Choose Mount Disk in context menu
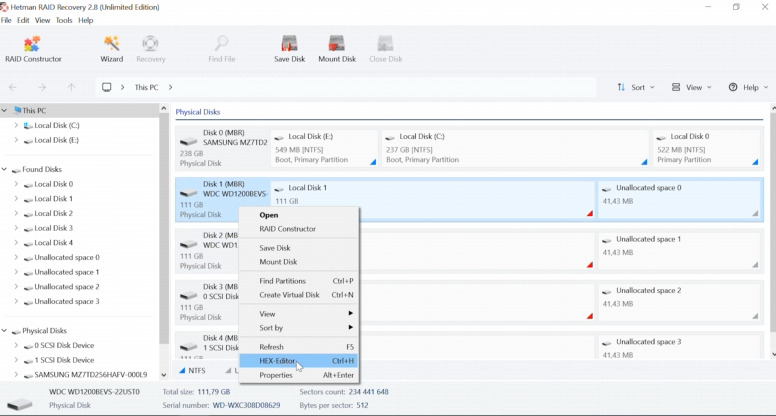776x416 pixels. 299,262
